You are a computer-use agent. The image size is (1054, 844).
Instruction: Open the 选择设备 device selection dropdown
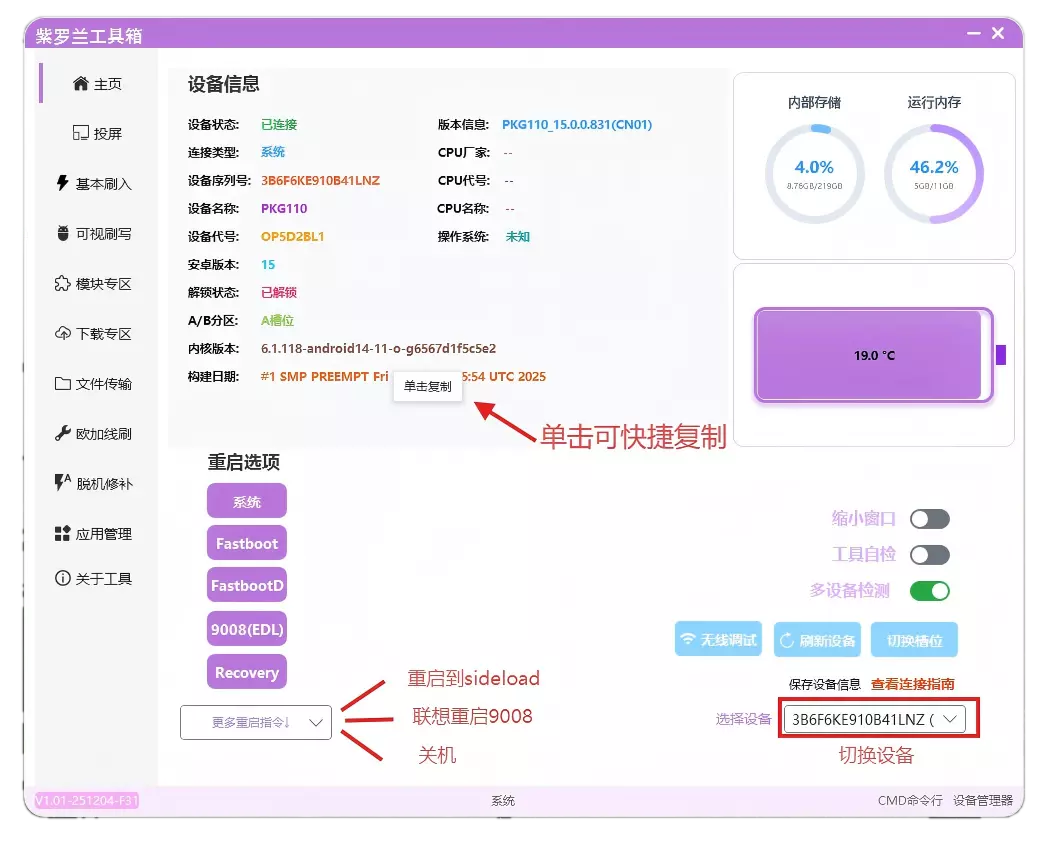pos(876,718)
